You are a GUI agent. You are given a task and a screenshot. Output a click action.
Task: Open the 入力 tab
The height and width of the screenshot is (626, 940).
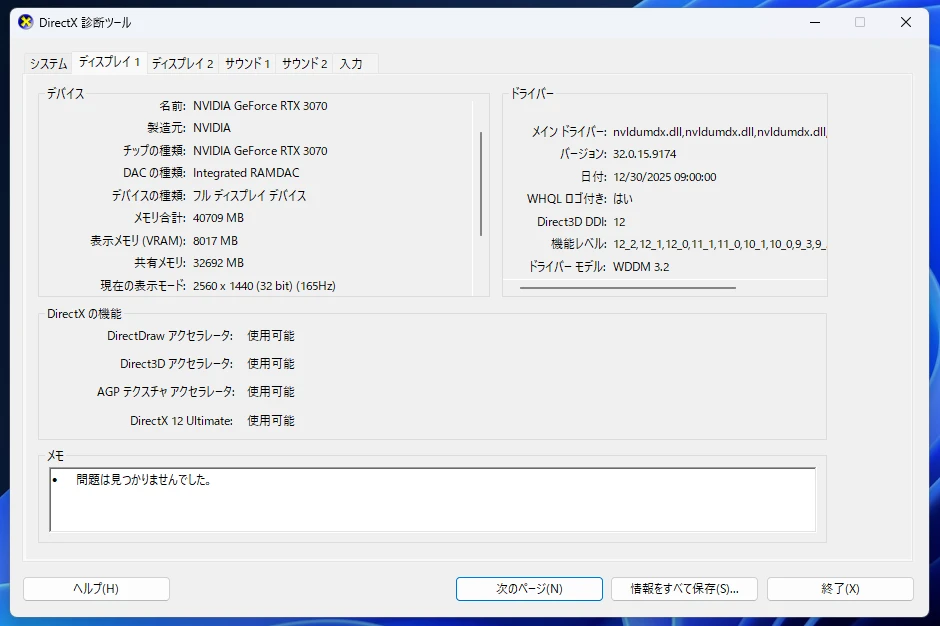[351, 64]
